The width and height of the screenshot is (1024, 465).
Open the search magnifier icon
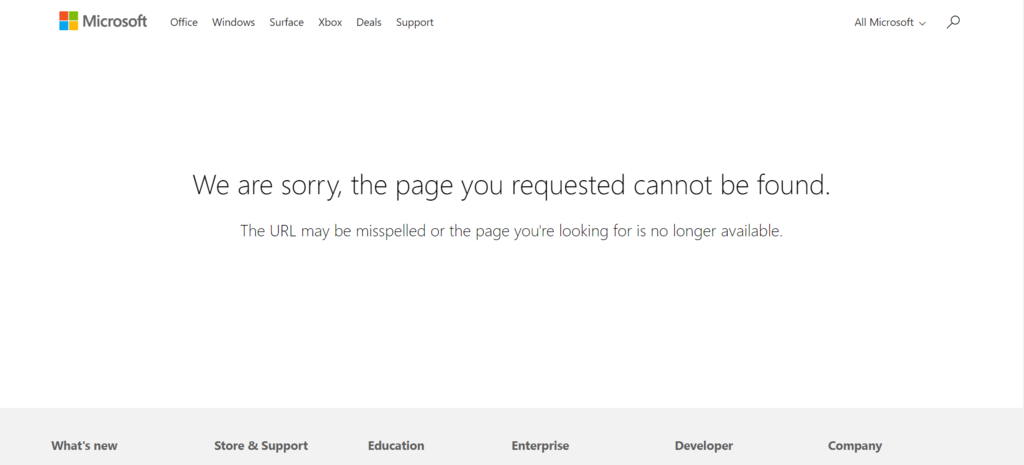953,22
